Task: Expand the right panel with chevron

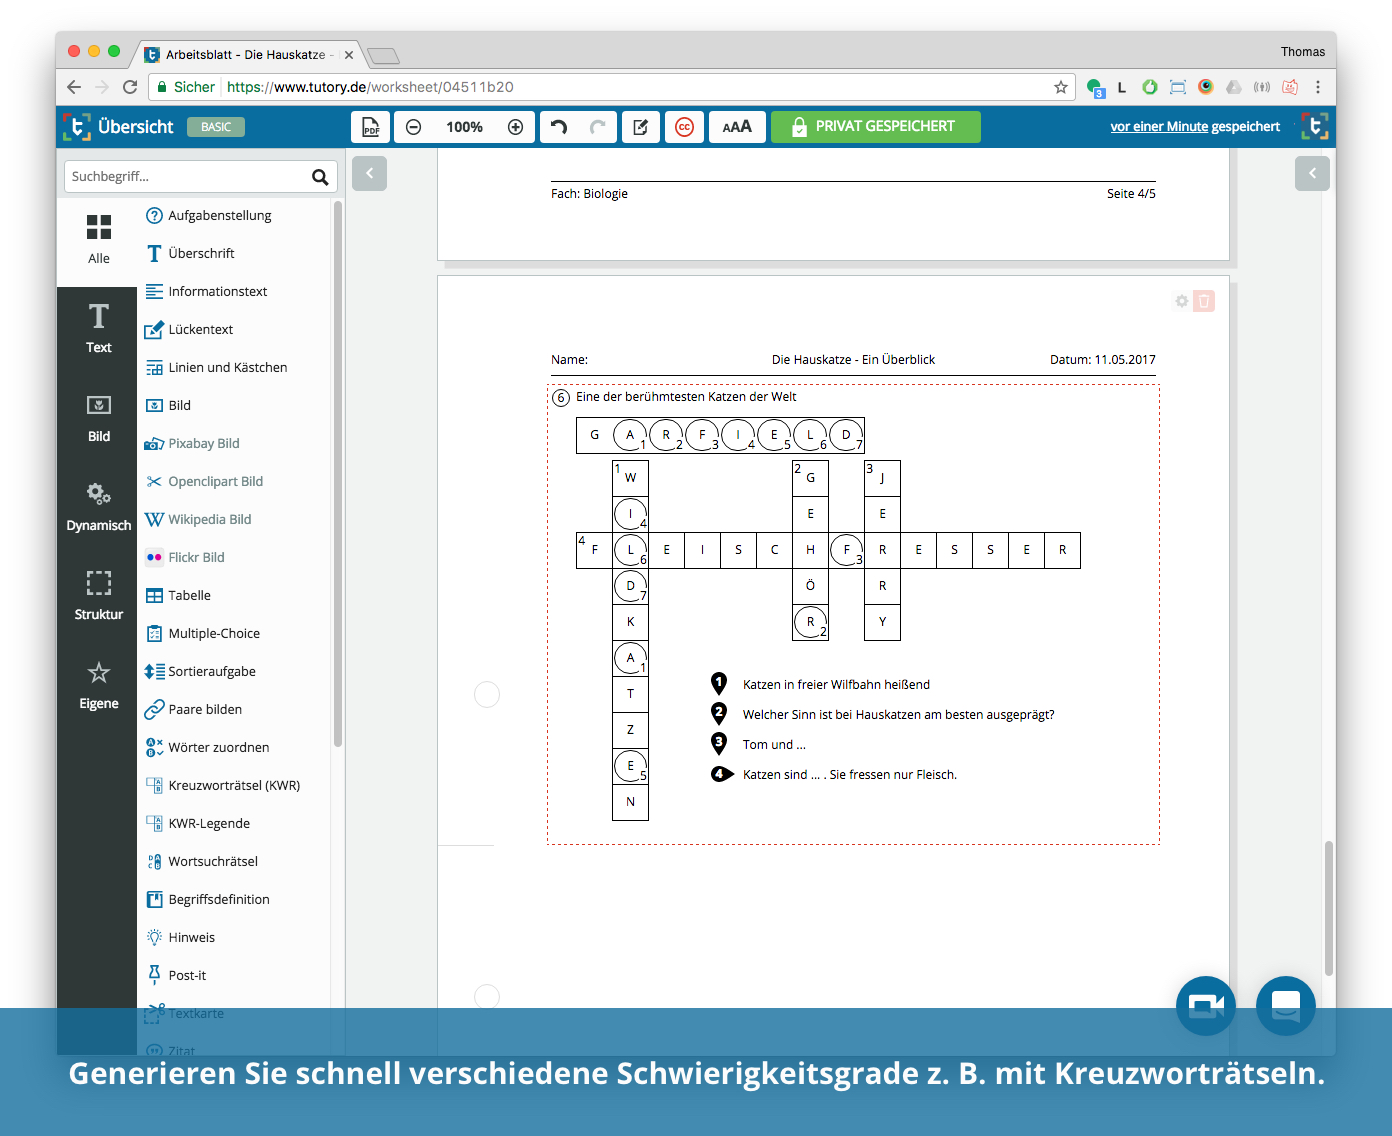Action: point(1312,173)
